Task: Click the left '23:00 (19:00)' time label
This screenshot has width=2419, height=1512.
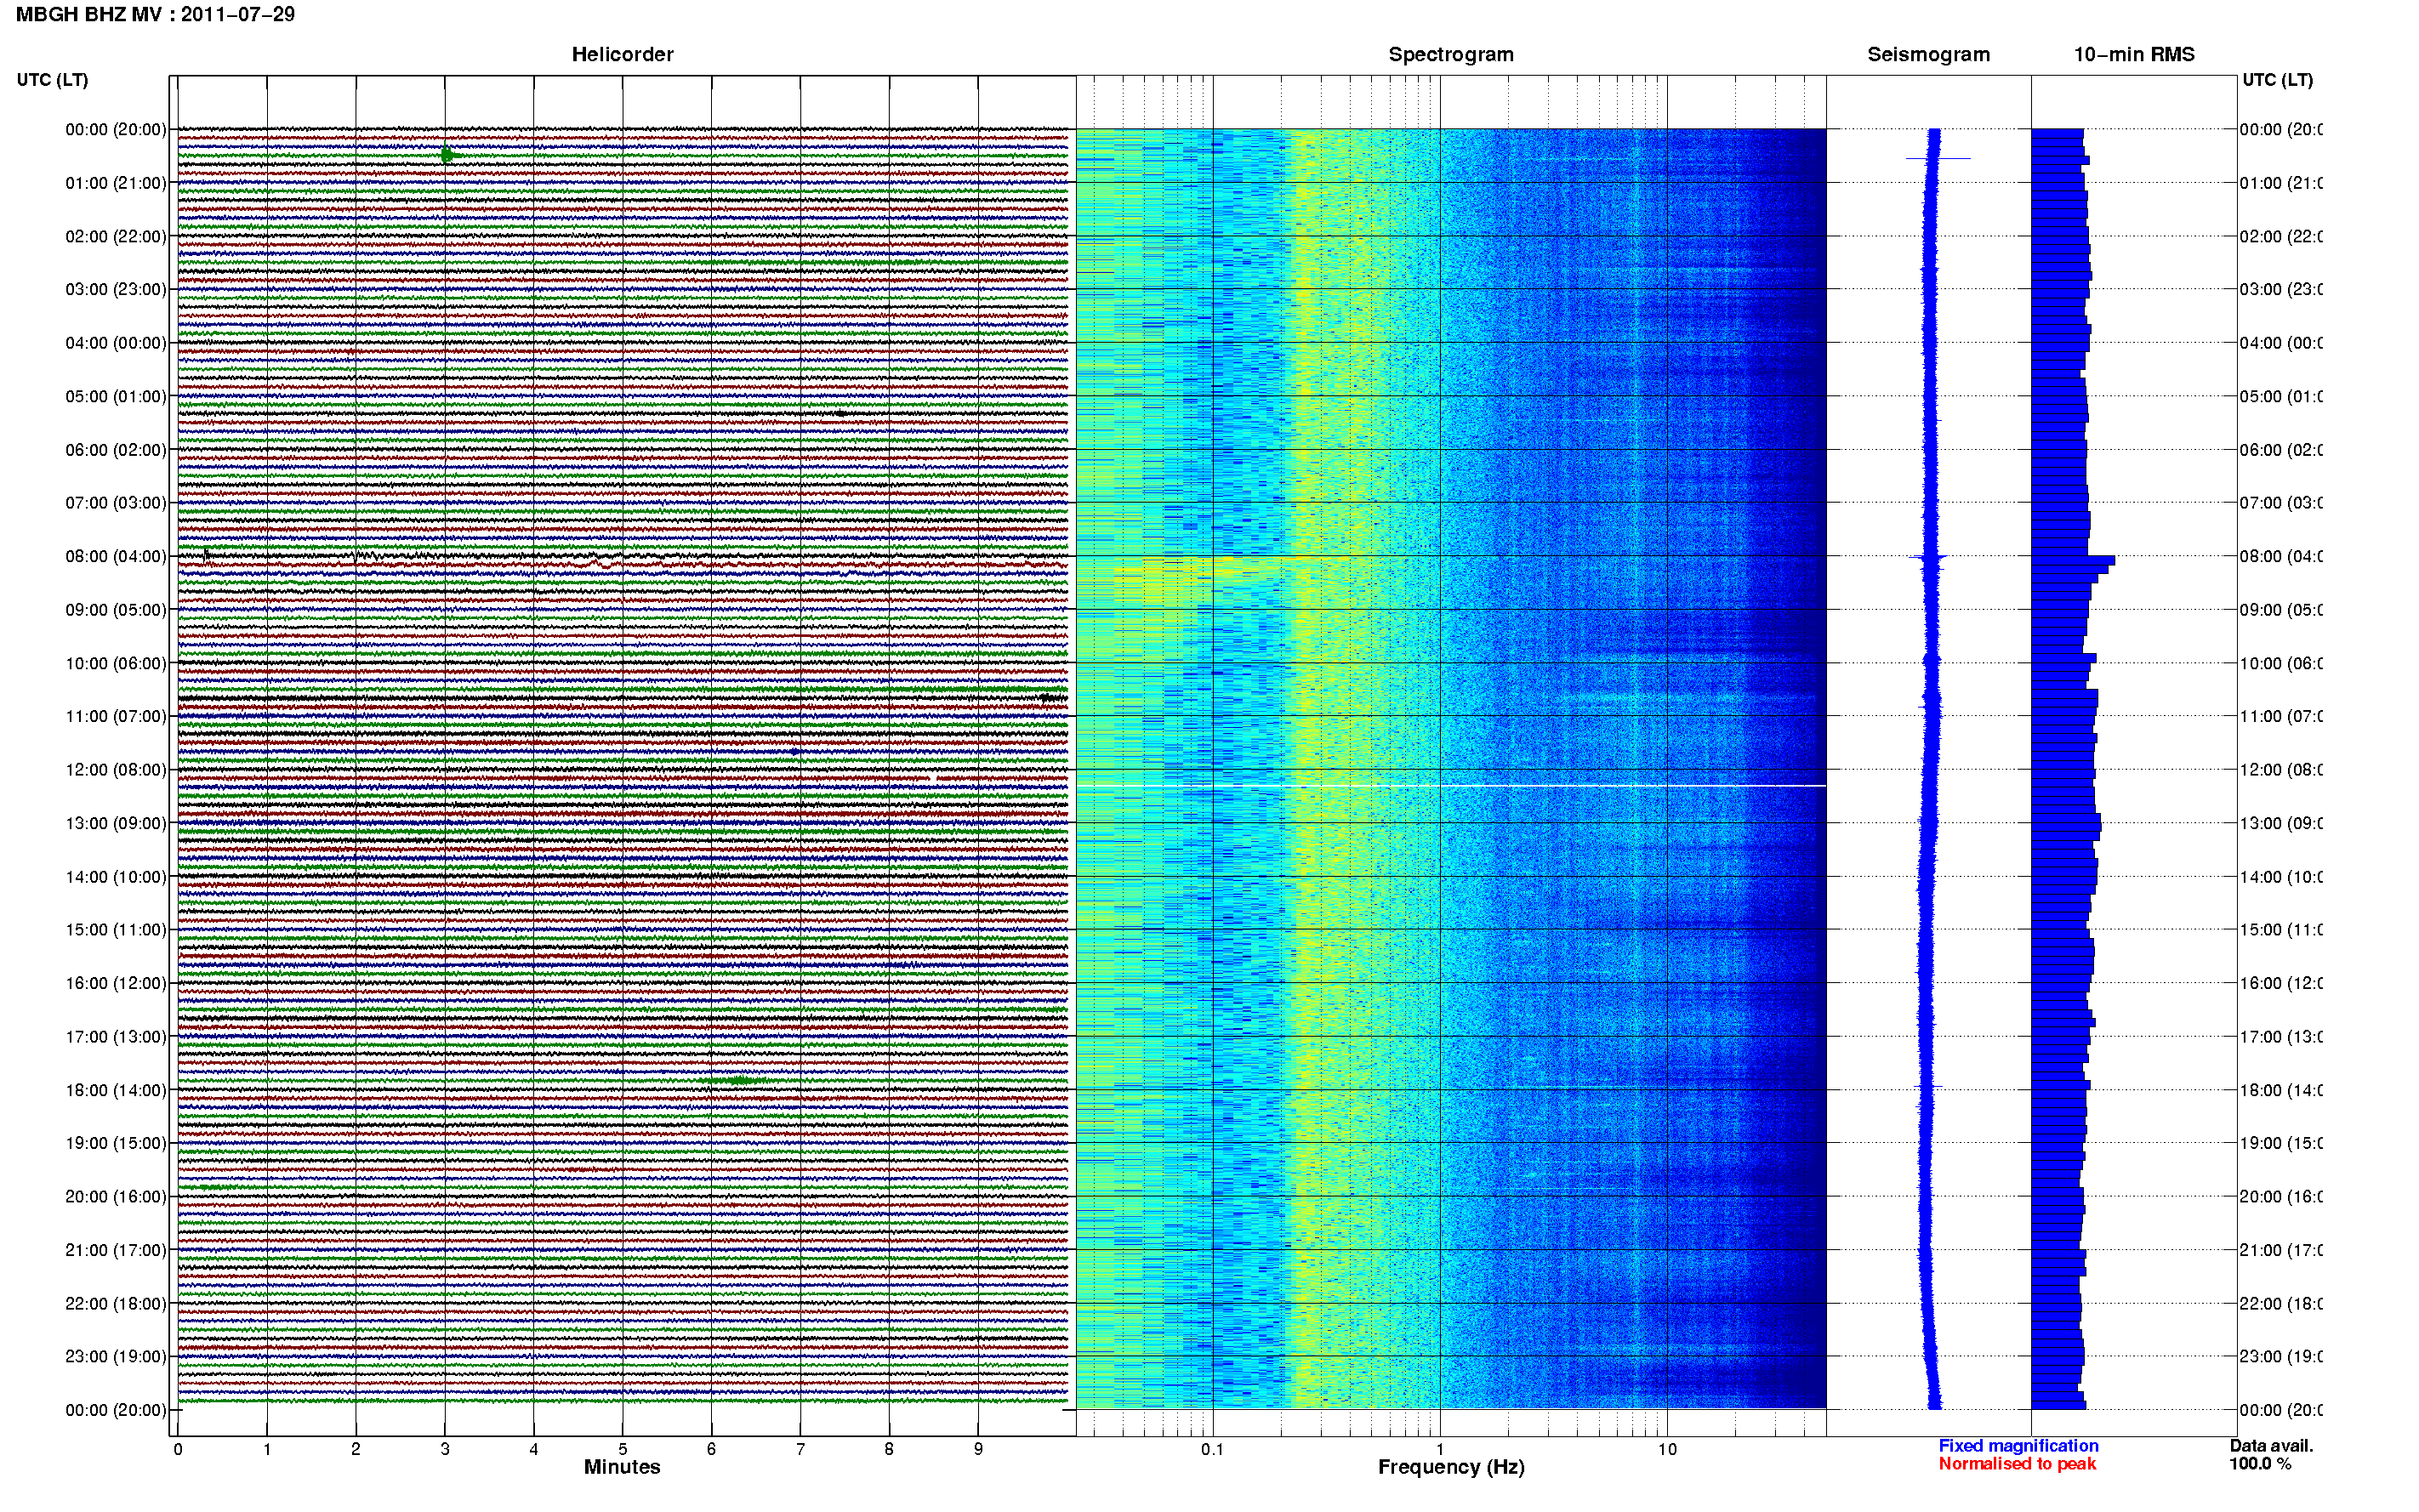Action: (x=116, y=1356)
